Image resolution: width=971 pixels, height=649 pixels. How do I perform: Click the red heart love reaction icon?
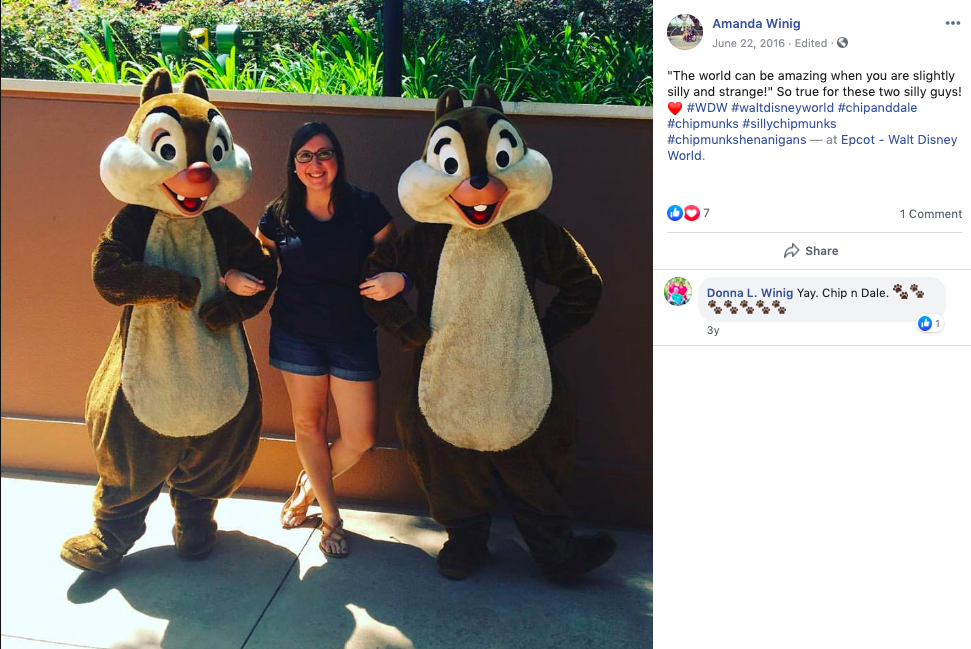coord(691,213)
